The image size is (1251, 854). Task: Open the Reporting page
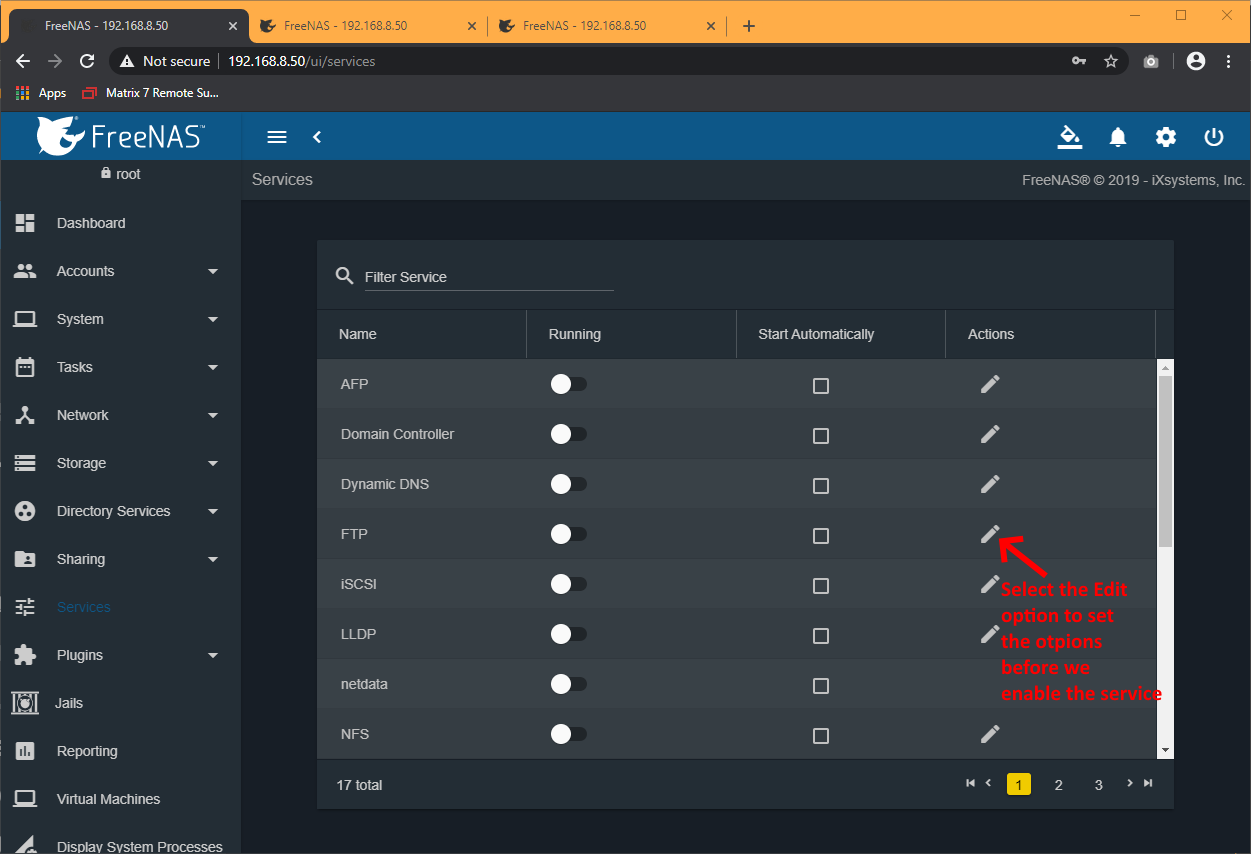coord(120,751)
